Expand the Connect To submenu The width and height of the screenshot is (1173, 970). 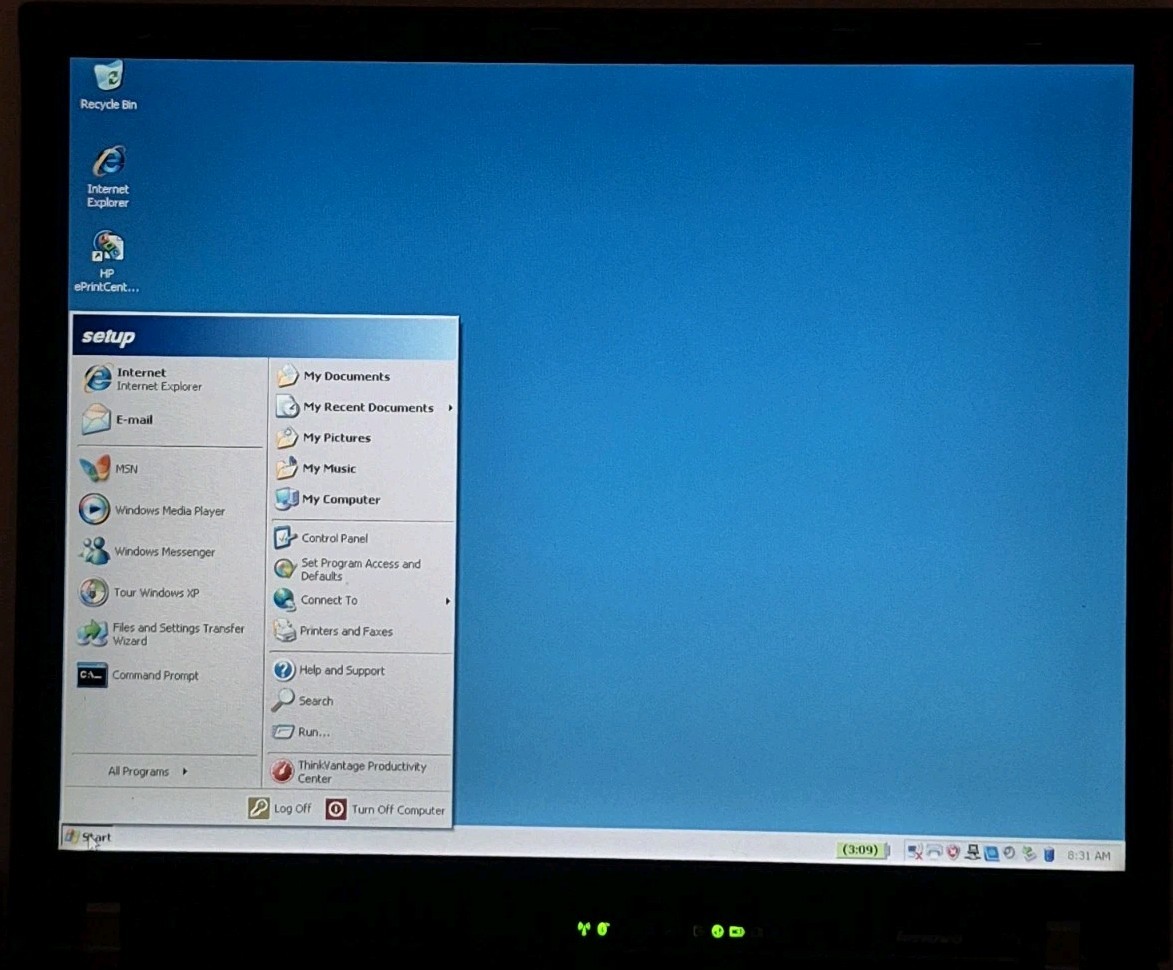point(362,600)
